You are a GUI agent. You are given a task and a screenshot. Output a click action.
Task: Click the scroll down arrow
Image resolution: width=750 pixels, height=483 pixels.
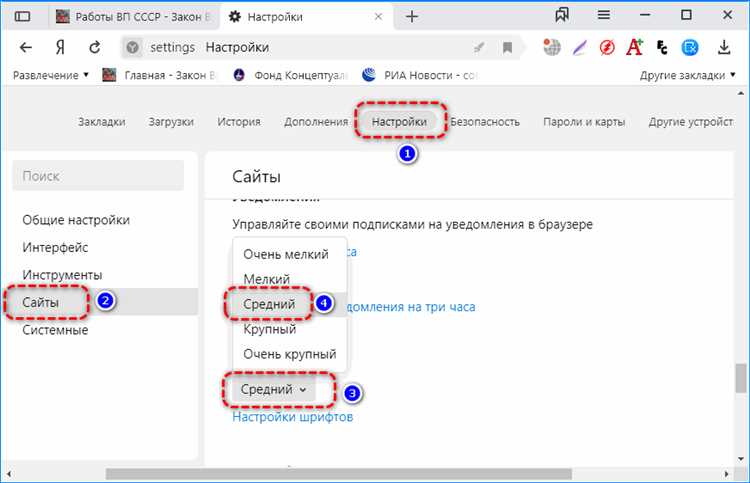coord(741,459)
